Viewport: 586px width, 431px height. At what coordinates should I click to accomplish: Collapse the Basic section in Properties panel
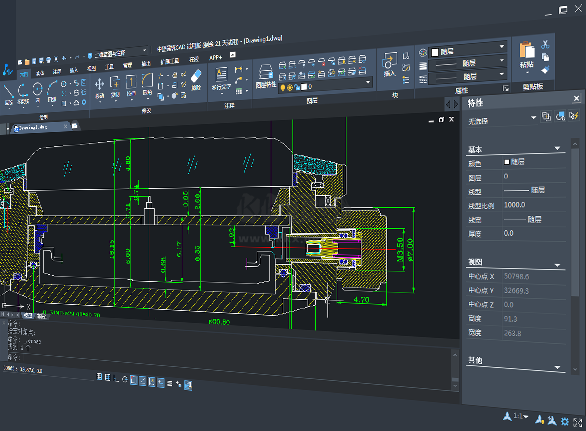[557, 148]
